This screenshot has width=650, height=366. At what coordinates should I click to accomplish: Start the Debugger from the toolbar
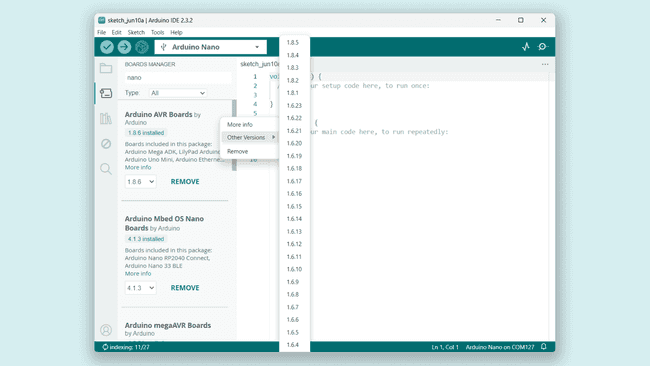coord(142,47)
